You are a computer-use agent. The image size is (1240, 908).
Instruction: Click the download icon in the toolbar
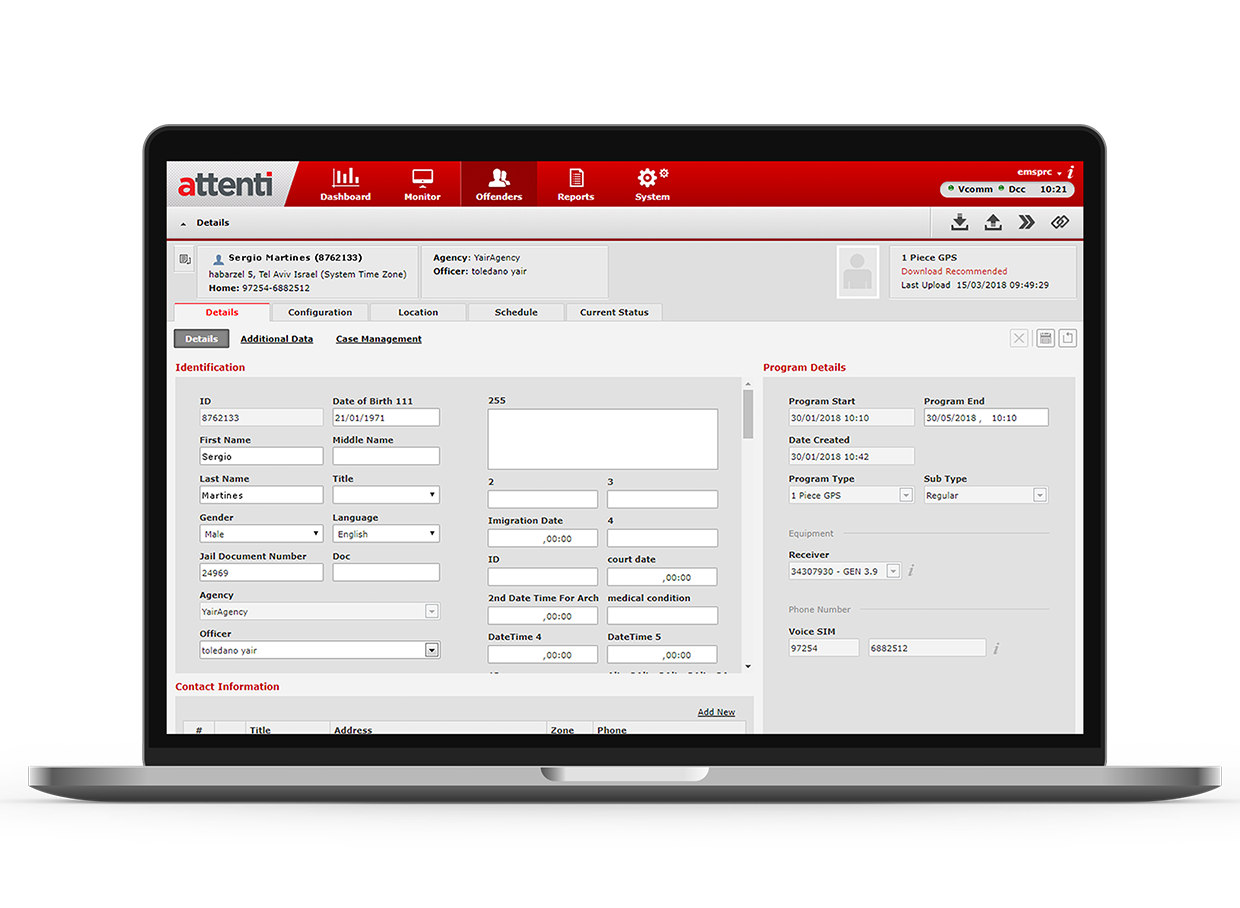[x=959, y=222]
